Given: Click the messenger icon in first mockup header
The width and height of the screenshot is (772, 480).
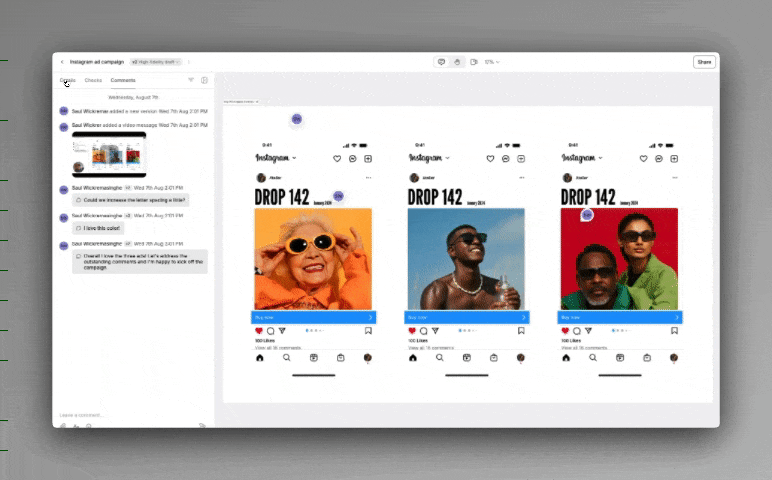Looking at the screenshot, I should click(x=353, y=159).
